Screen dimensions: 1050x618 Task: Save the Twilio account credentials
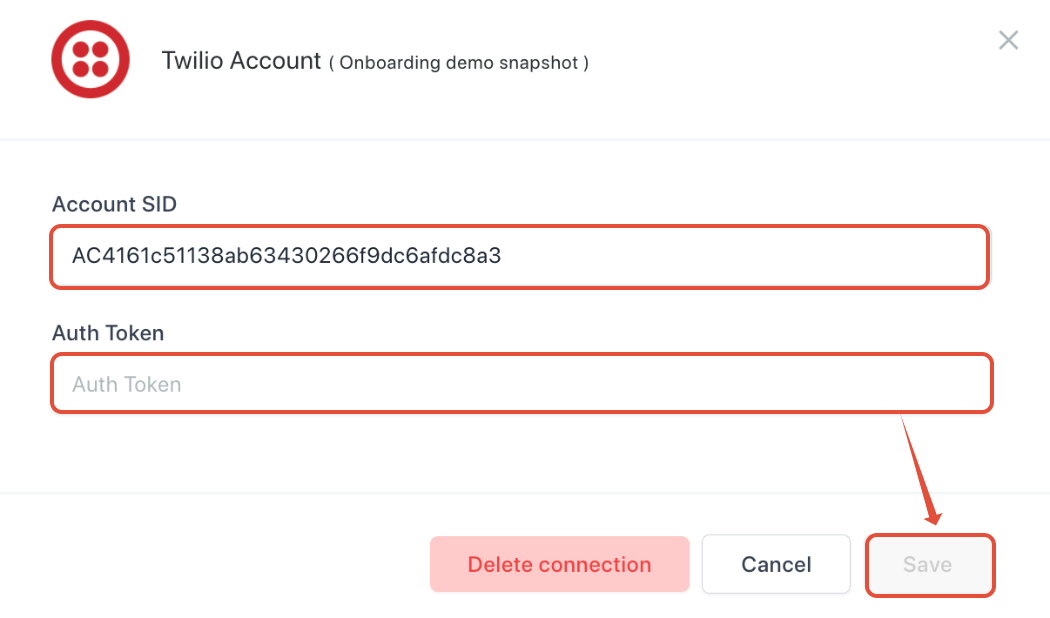point(929,565)
